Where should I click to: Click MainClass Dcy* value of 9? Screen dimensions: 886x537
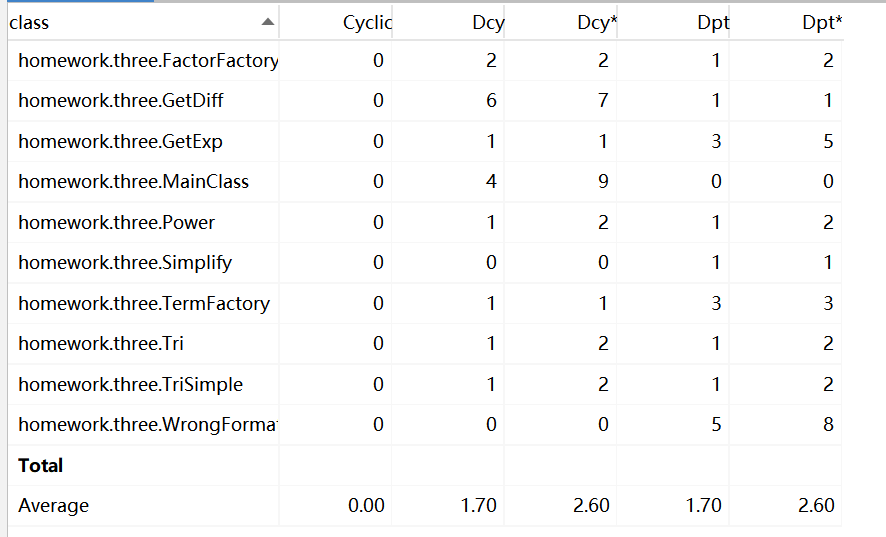pyautogui.click(x=603, y=182)
